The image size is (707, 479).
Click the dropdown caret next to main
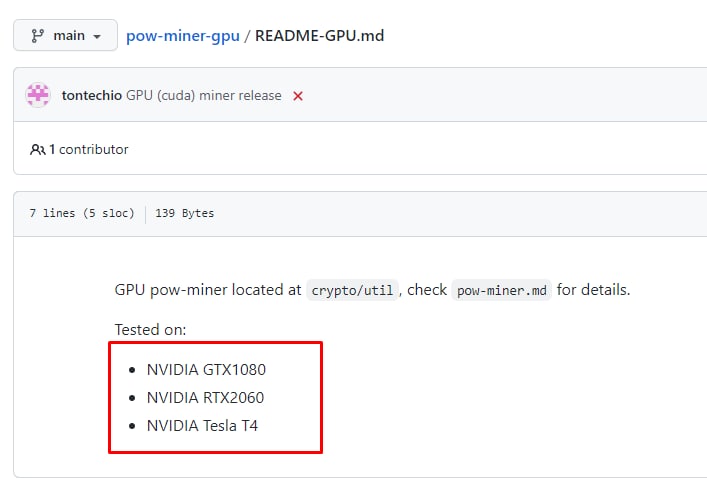coord(97,37)
